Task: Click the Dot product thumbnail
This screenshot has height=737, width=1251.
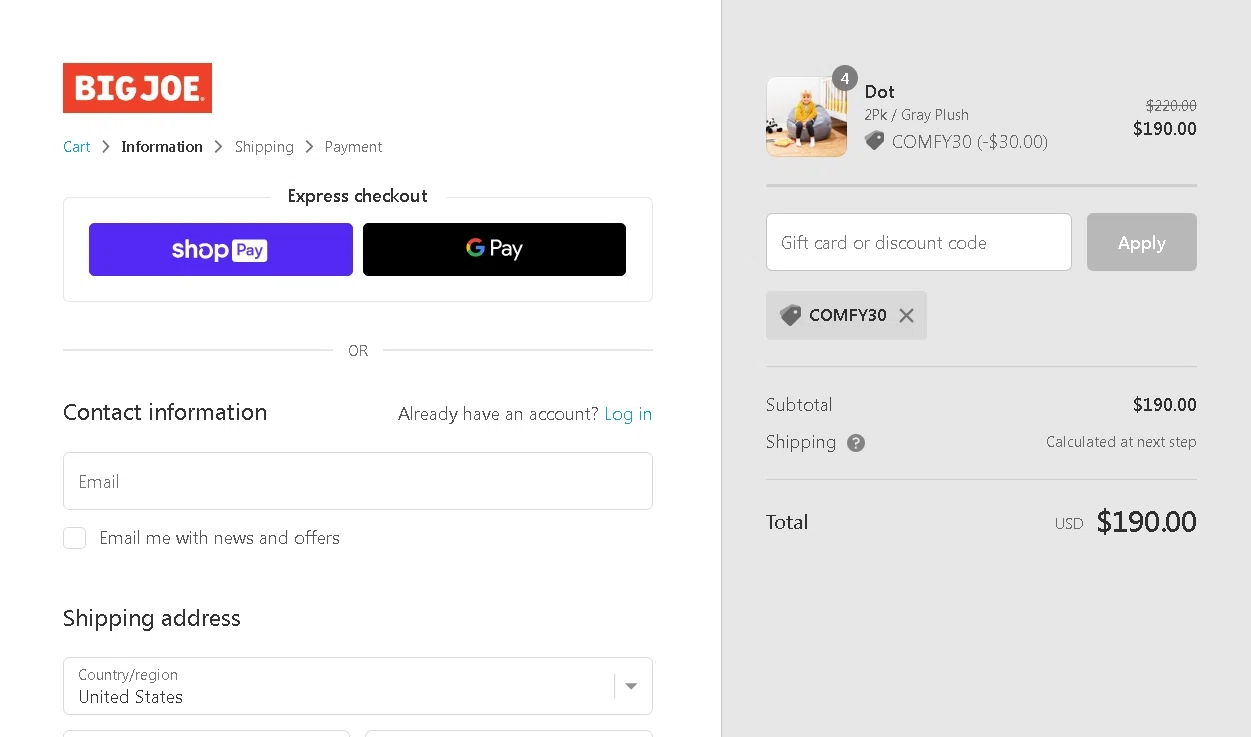Action: [806, 117]
